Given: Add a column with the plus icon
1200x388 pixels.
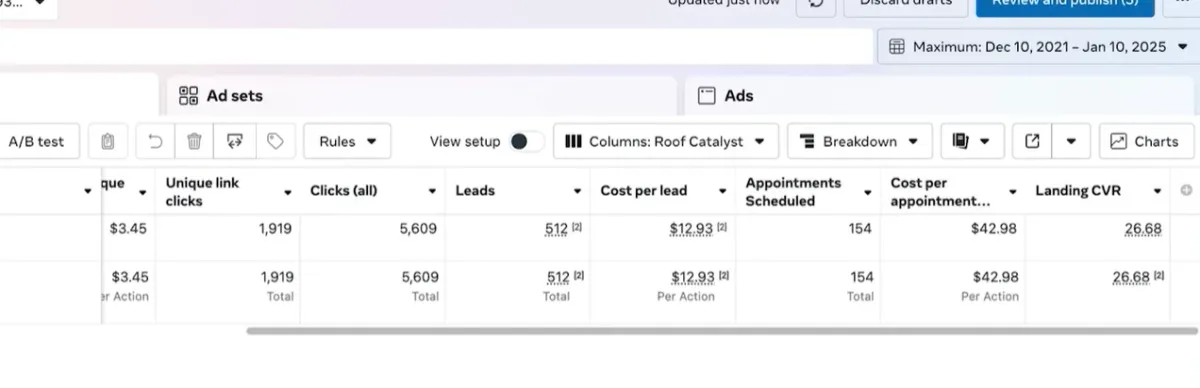Looking at the screenshot, I should [x=1187, y=190].
